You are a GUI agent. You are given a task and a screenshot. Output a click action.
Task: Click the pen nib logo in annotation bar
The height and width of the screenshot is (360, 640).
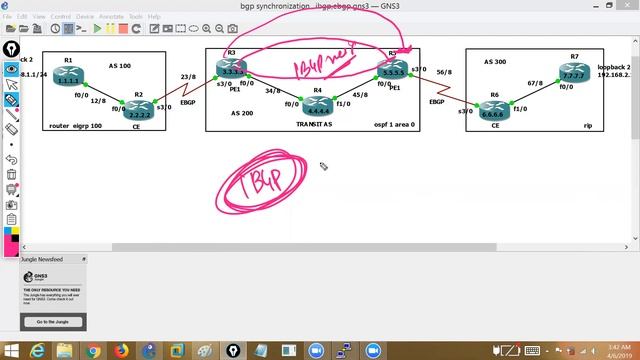coord(11,49)
